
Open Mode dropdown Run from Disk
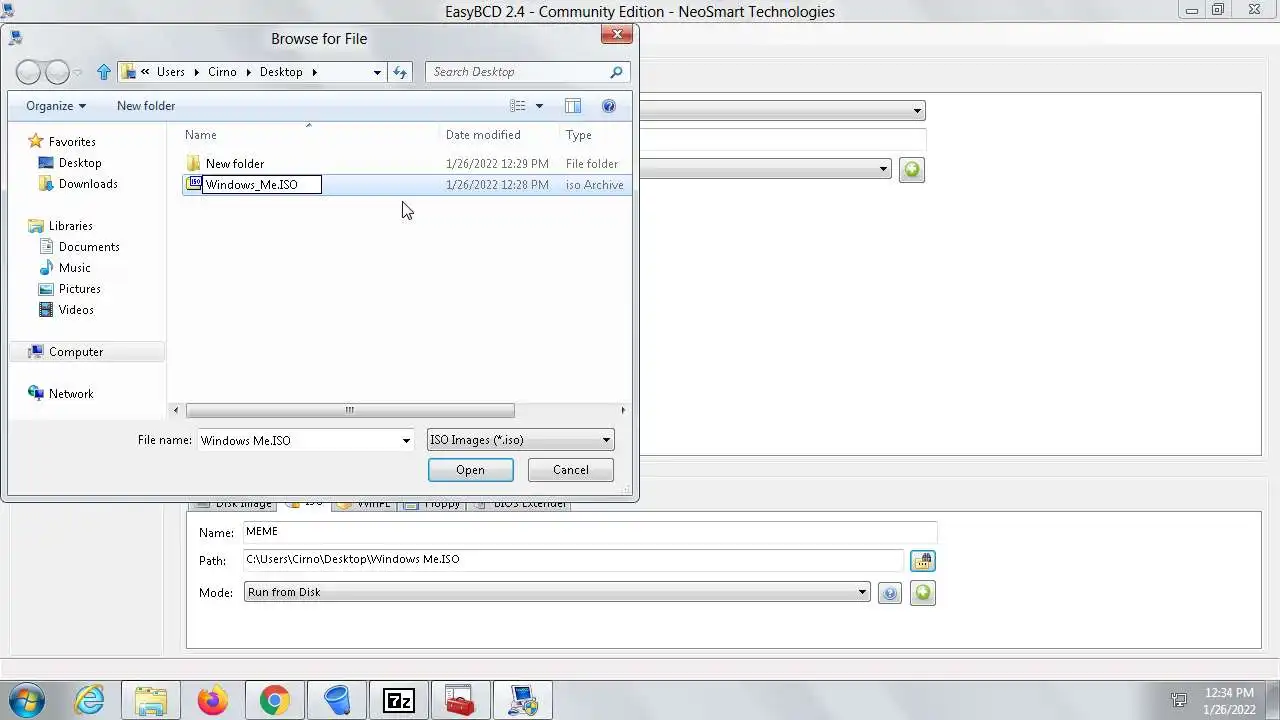coord(557,592)
